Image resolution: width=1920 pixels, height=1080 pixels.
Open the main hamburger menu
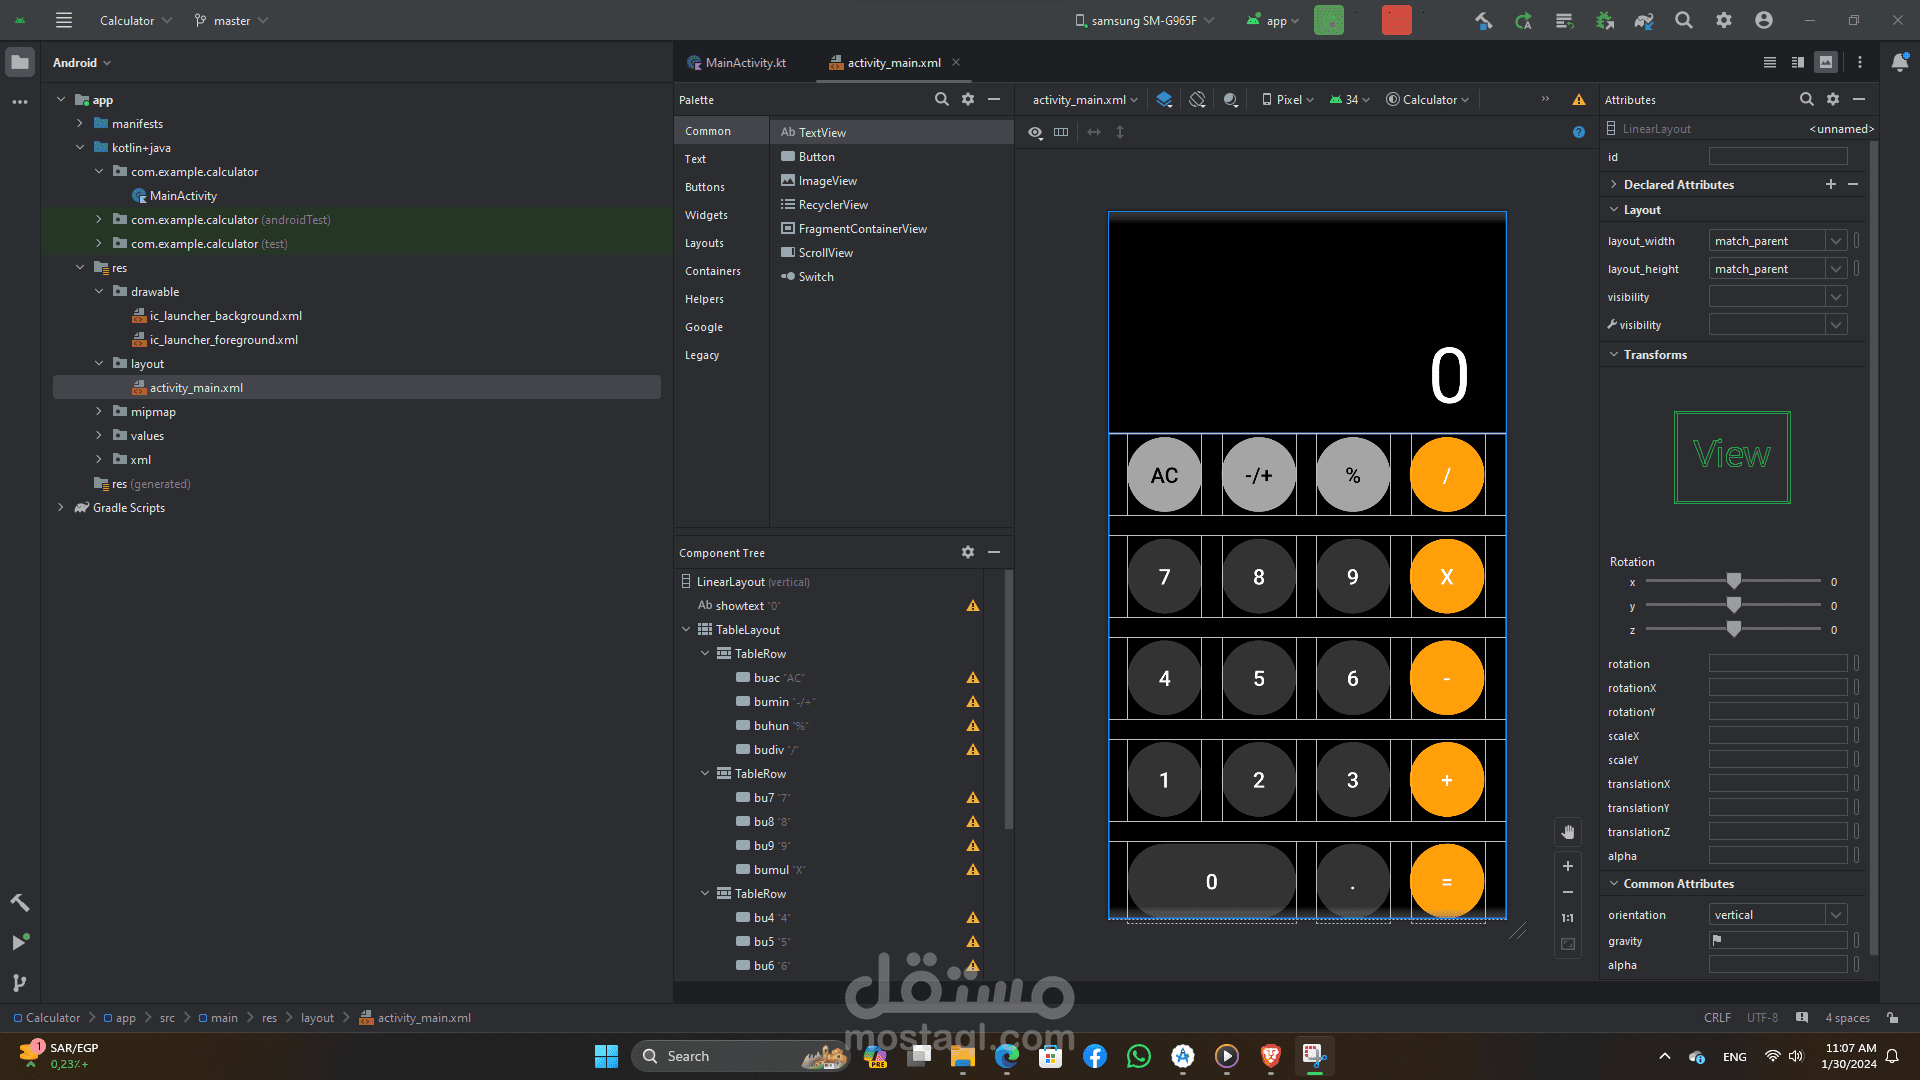coord(64,20)
